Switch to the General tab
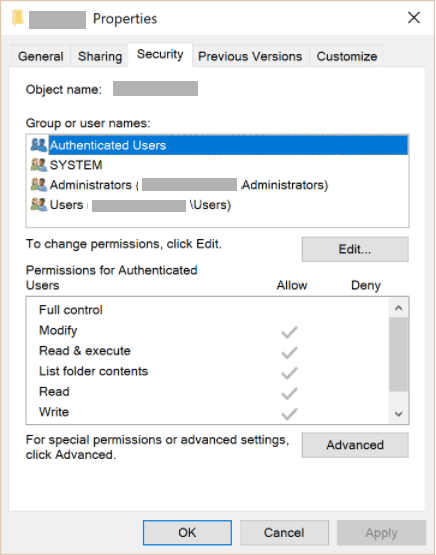The height and width of the screenshot is (555, 436). 41,56
